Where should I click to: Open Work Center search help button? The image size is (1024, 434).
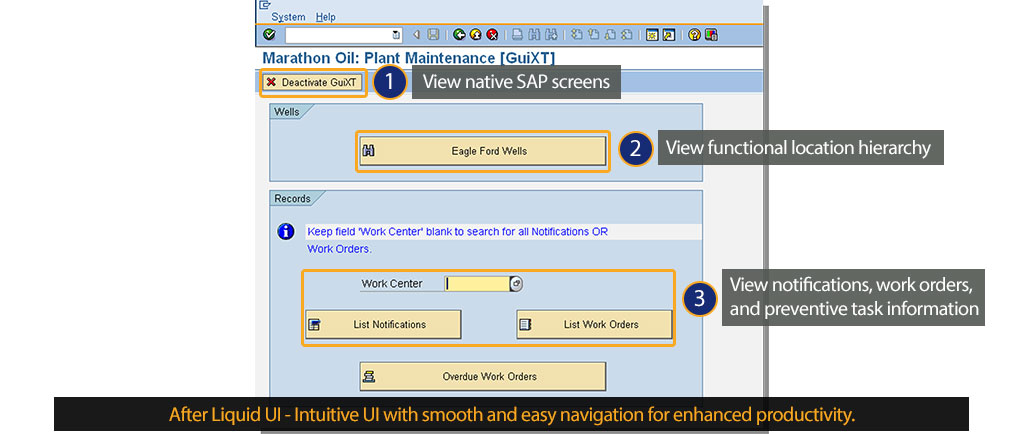pos(516,284)
